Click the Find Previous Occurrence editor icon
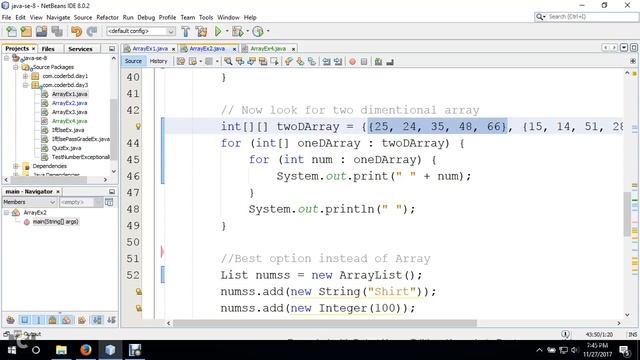640x360 pixels. pyautogui.click(x=240, y=62)
